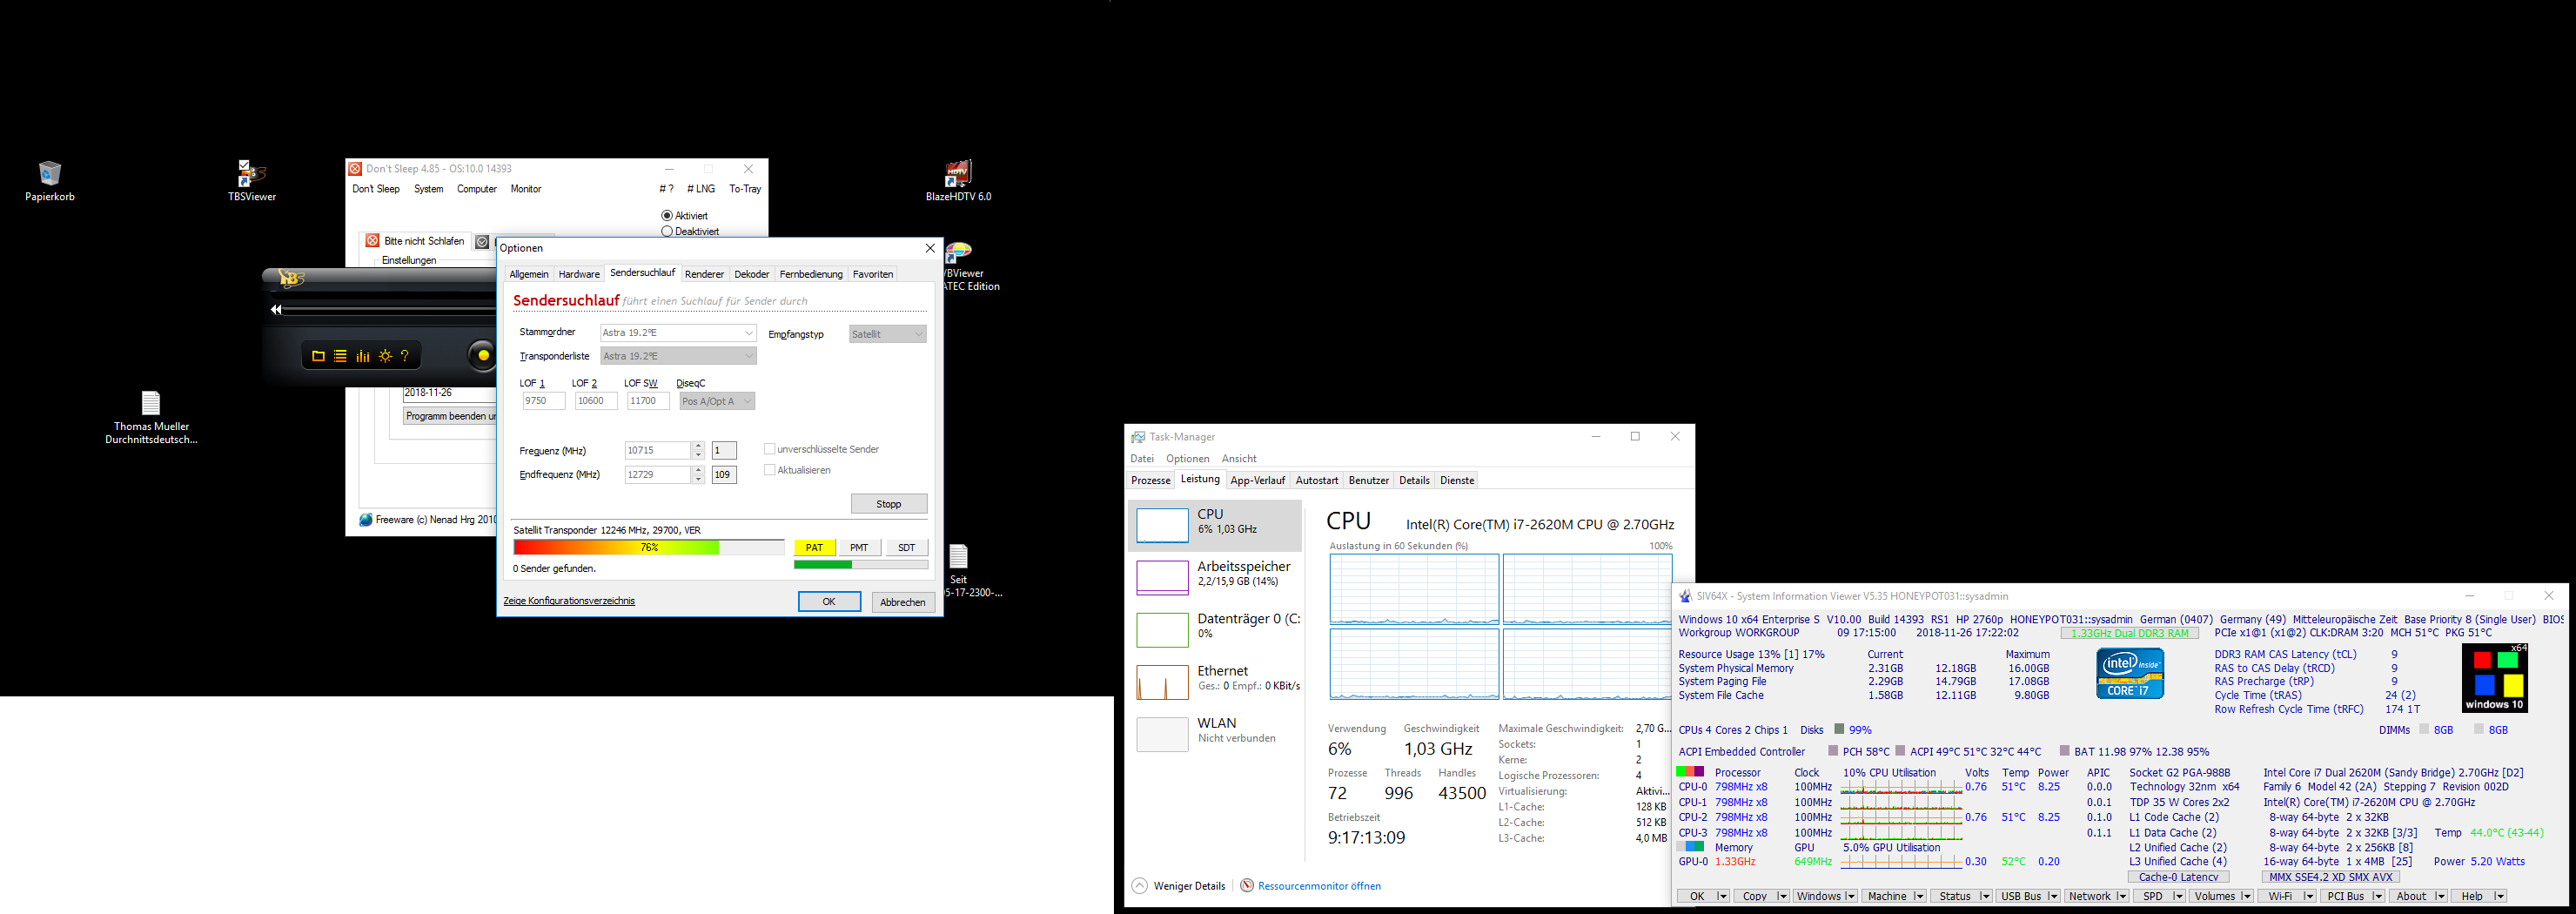This screenshot has height=914, width=2576.
Task: Open the equalizer bars icon in TBS player
Action: coord(362,356)
